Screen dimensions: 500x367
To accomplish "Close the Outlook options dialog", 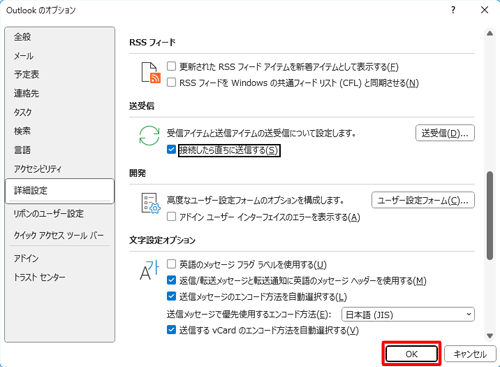I will pyautogui.click(x=484, y=10).
